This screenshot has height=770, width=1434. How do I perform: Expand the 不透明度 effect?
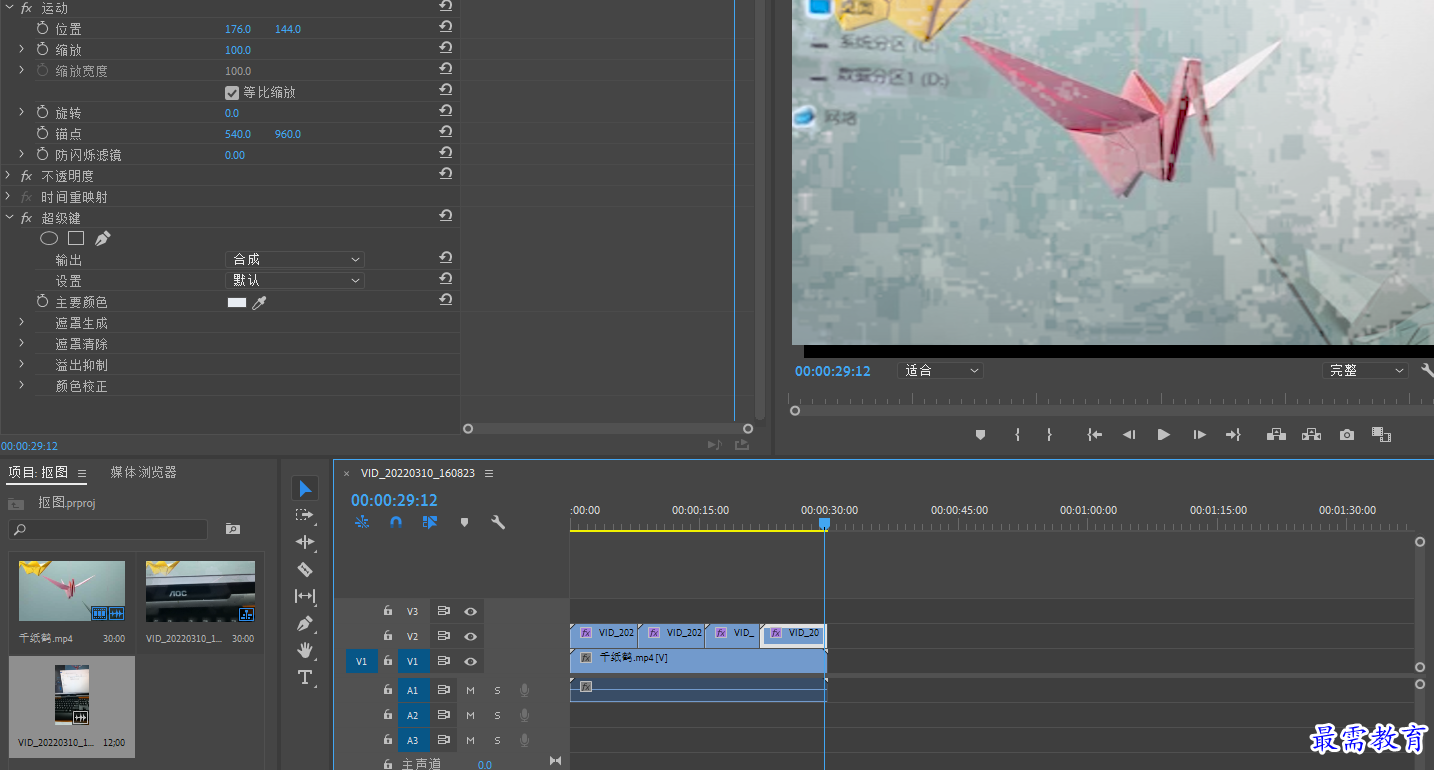(10, 175)
